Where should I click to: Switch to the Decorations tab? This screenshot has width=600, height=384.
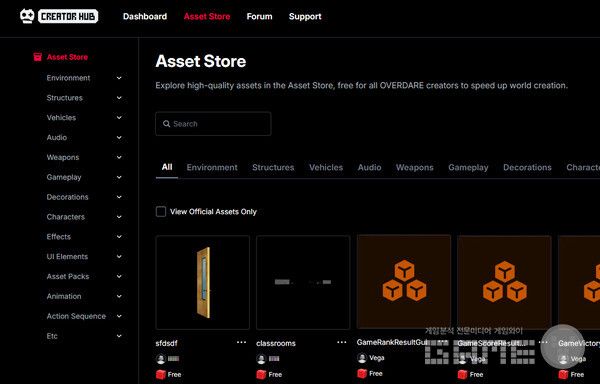tap(527, 168)
